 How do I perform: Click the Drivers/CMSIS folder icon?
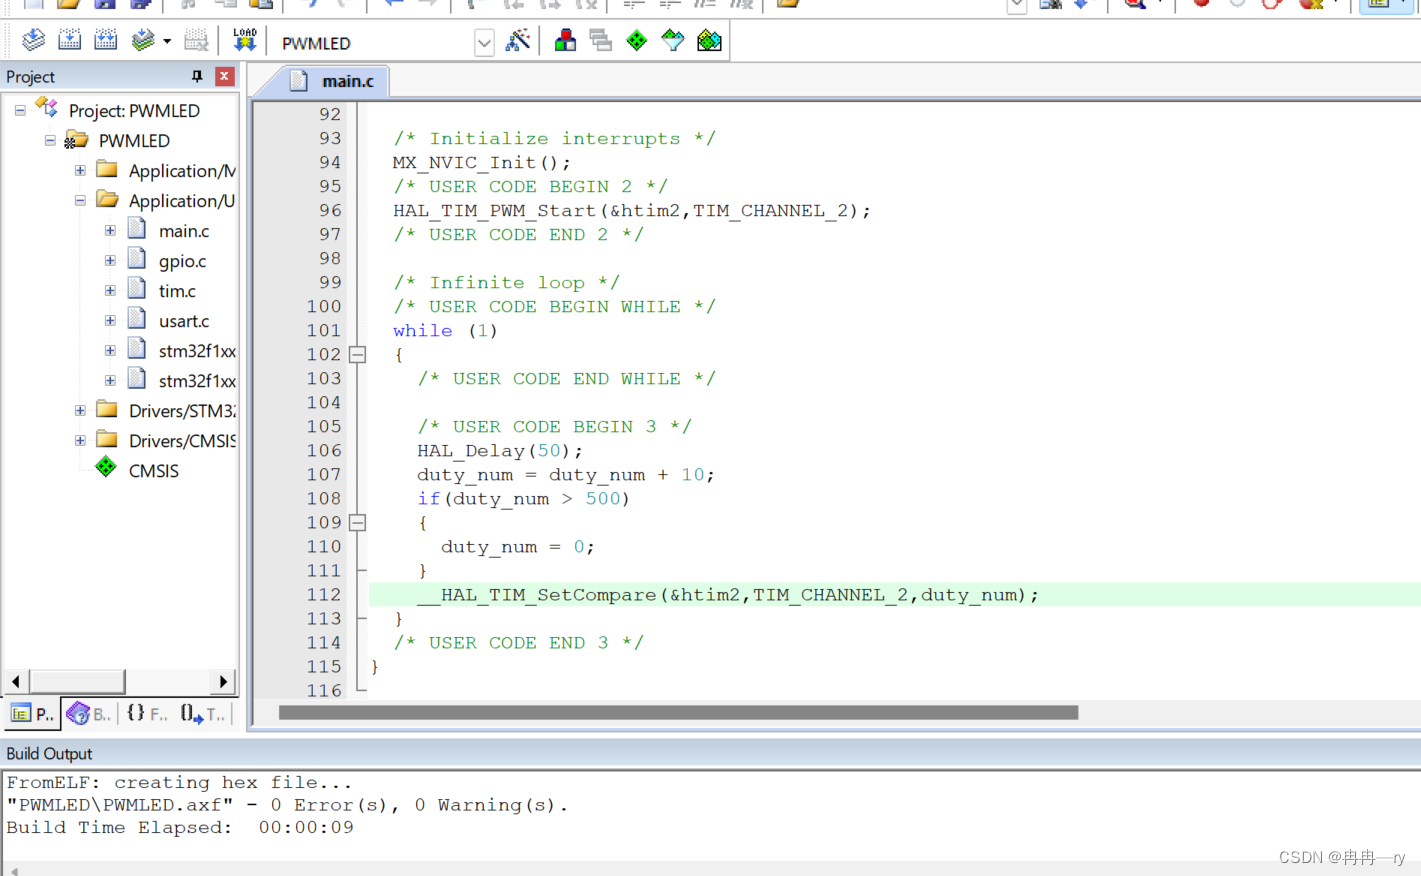[x=107, y=439]
